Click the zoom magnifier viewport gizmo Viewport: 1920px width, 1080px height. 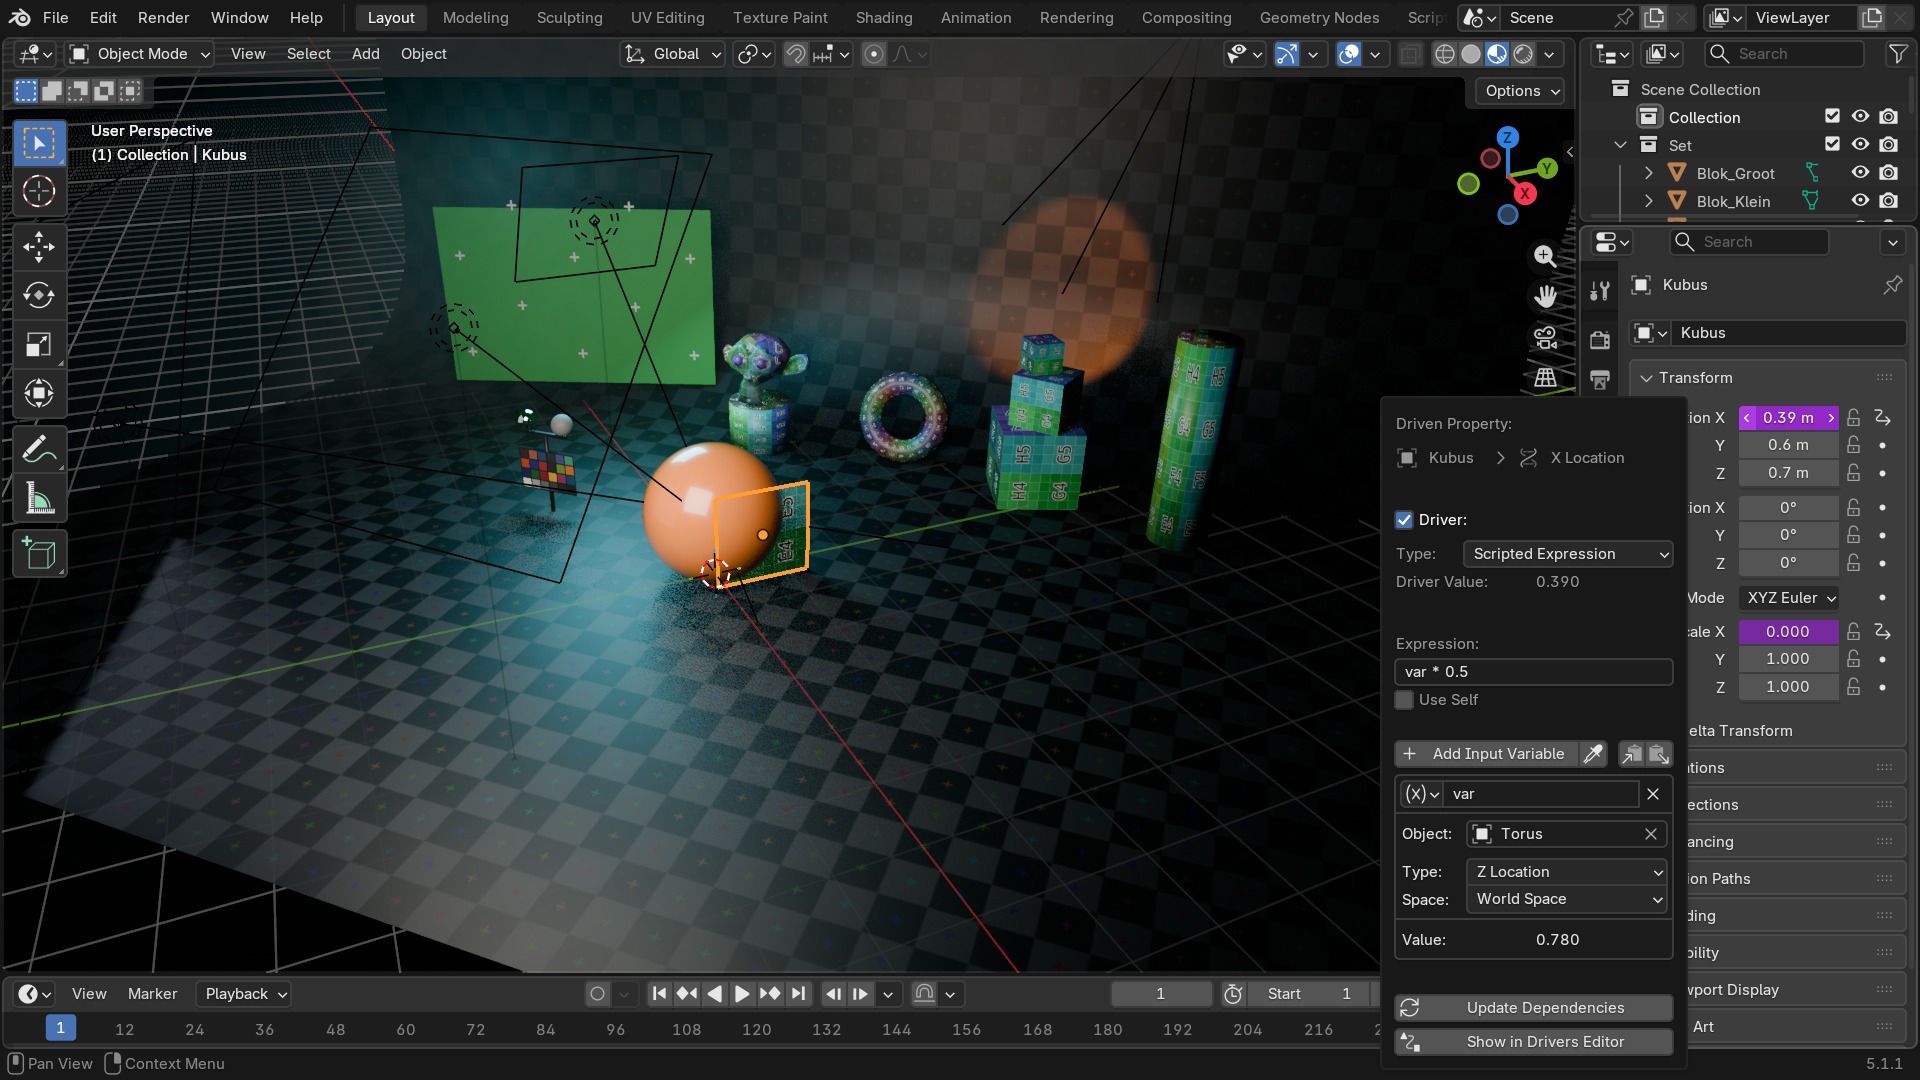coord(1545,256)
